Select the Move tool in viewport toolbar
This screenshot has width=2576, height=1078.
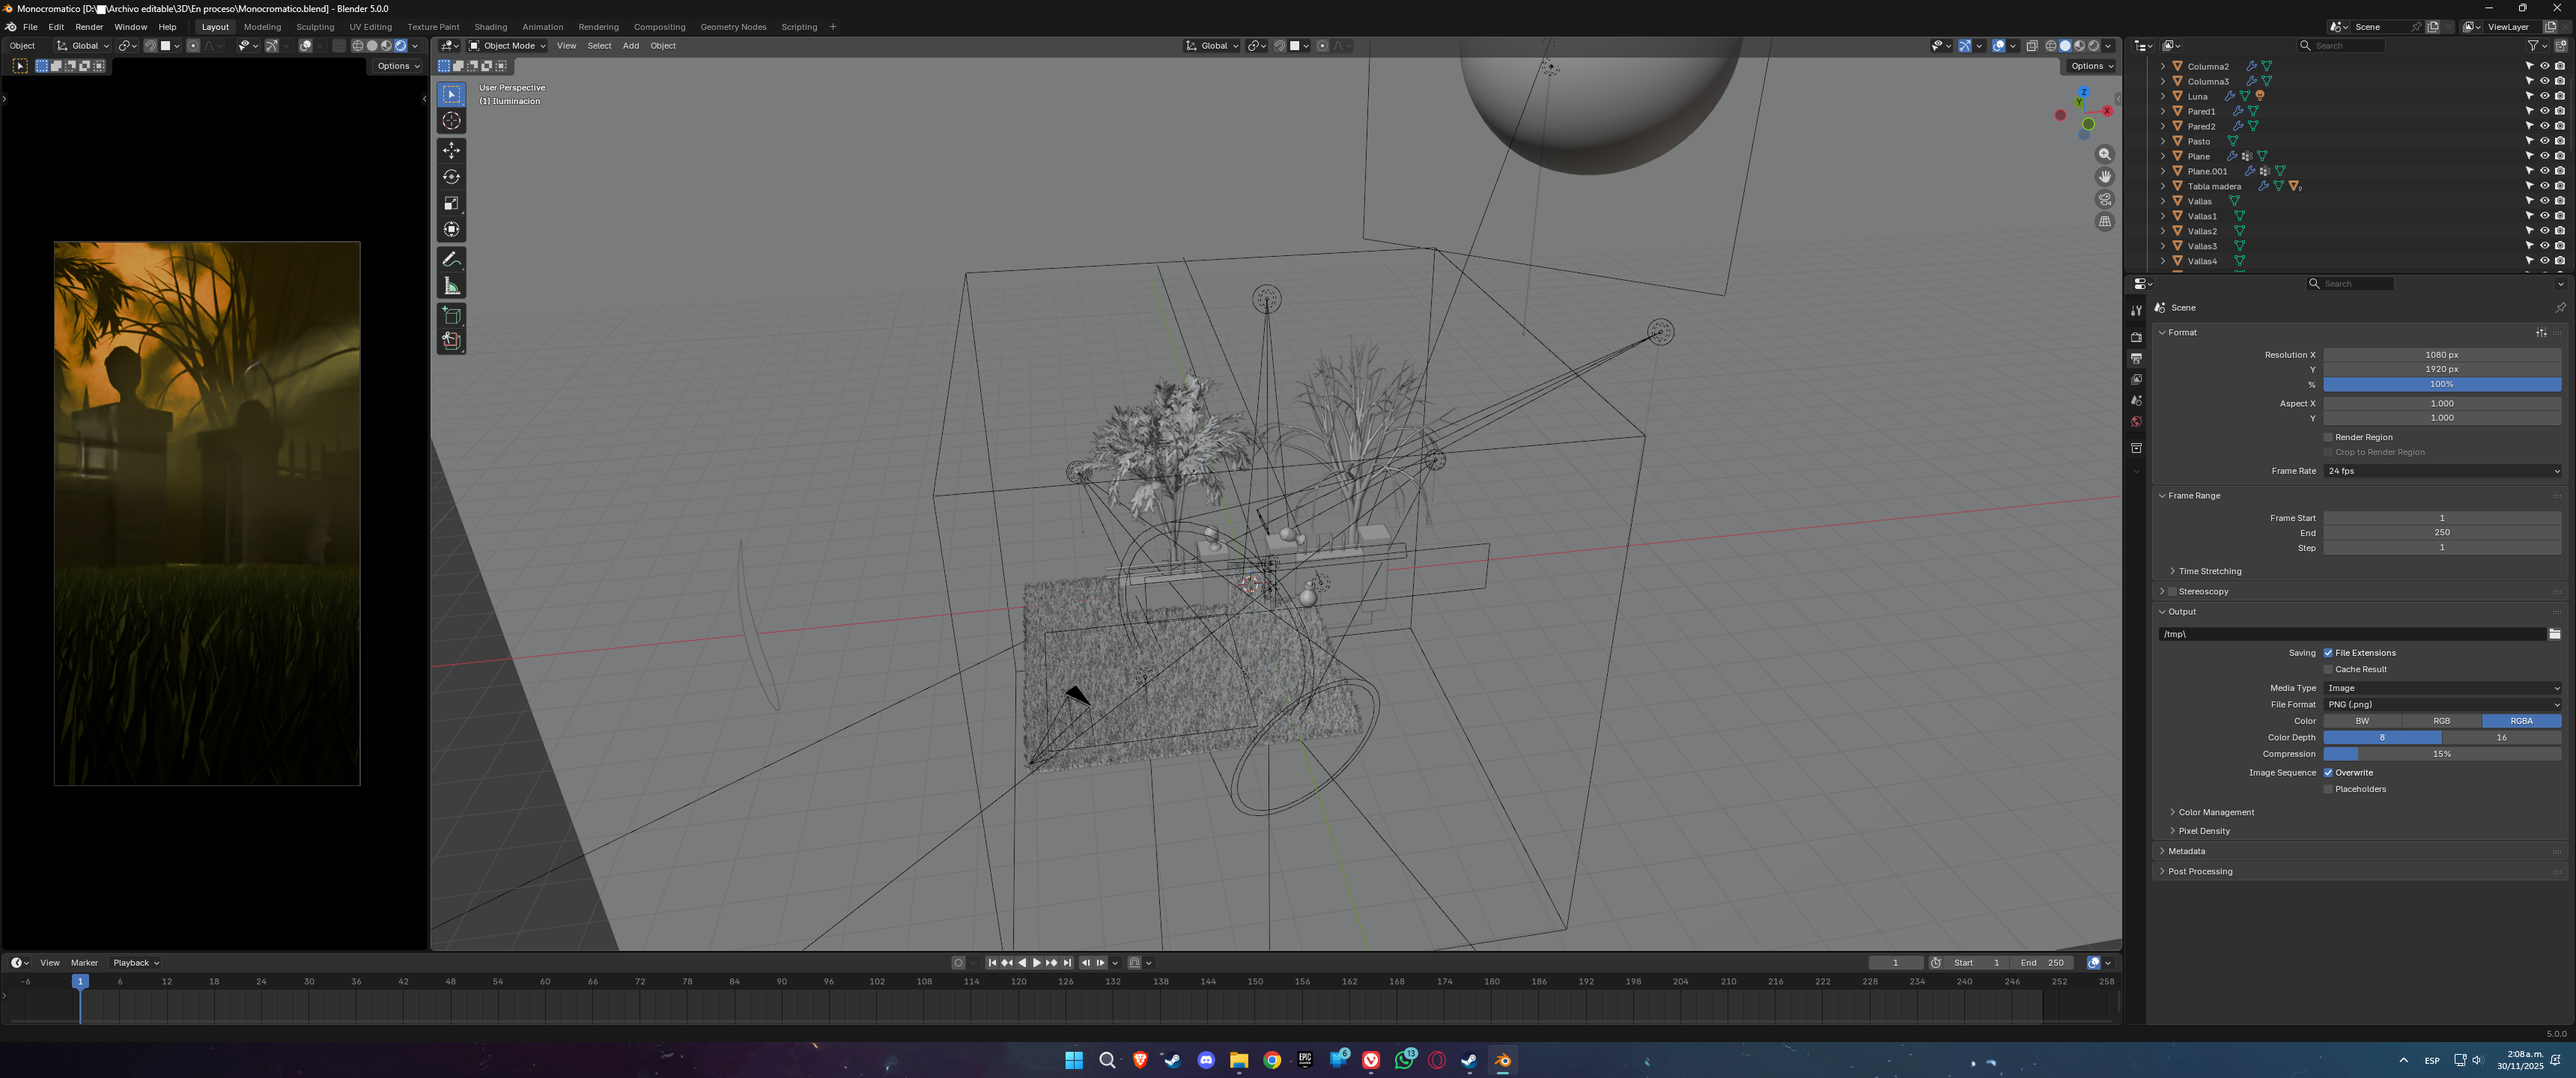click(x=452, y=150)
